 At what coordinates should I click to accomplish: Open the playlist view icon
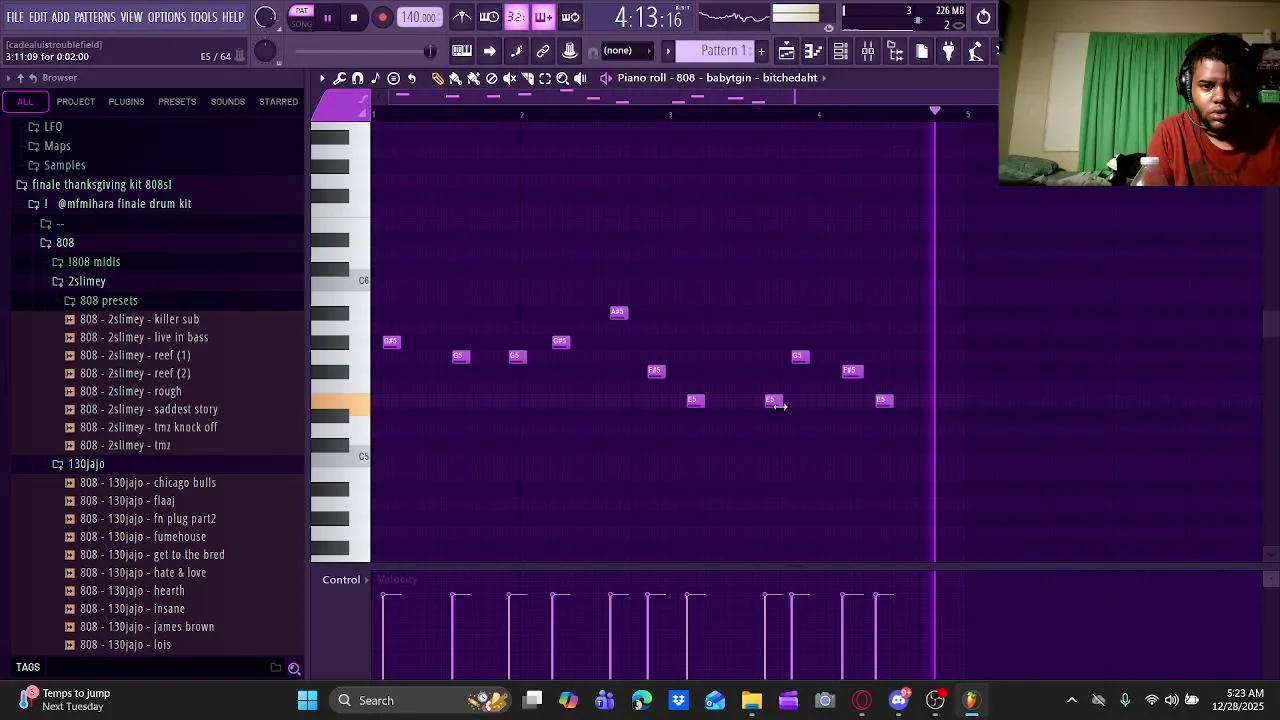[787, 51]
